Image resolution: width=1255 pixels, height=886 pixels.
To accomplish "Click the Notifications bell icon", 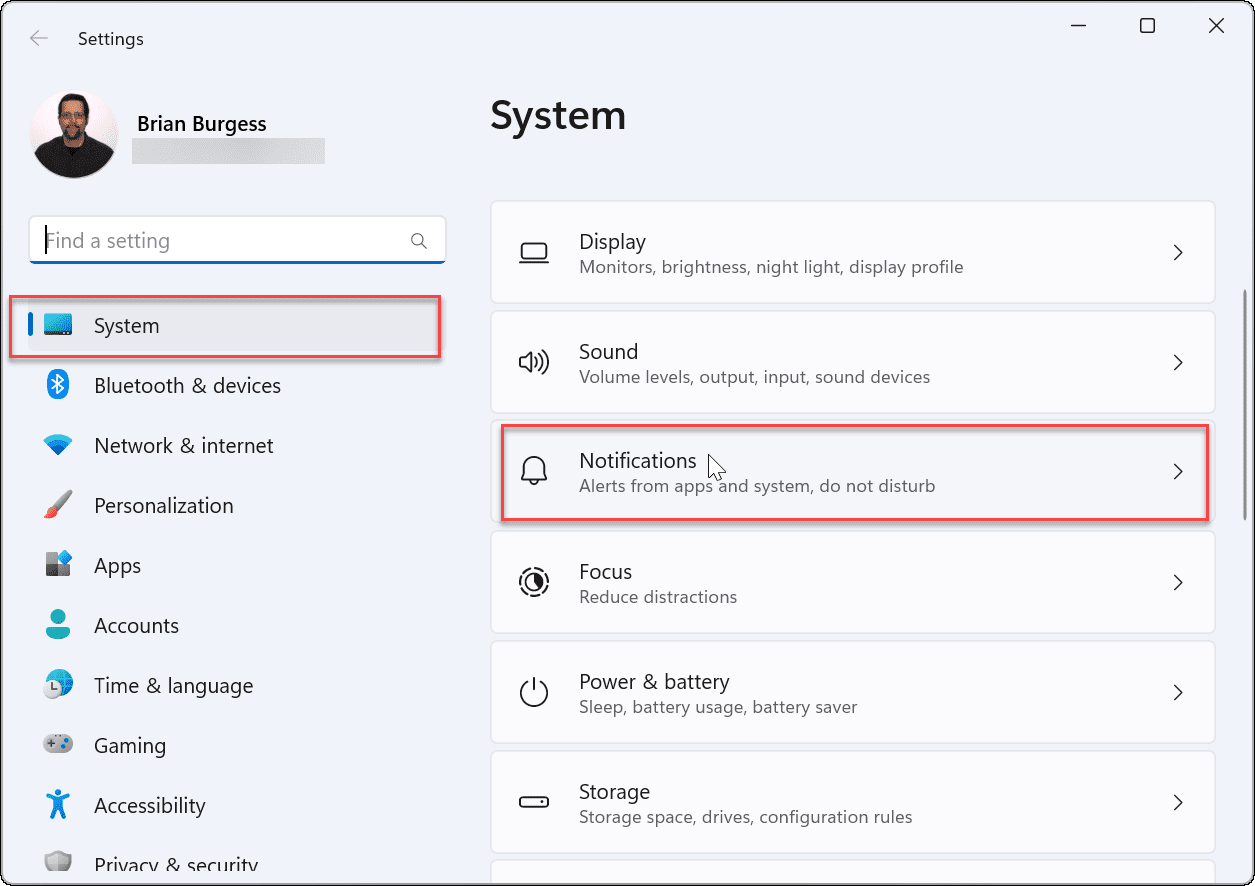I will (x=534, y=471).
